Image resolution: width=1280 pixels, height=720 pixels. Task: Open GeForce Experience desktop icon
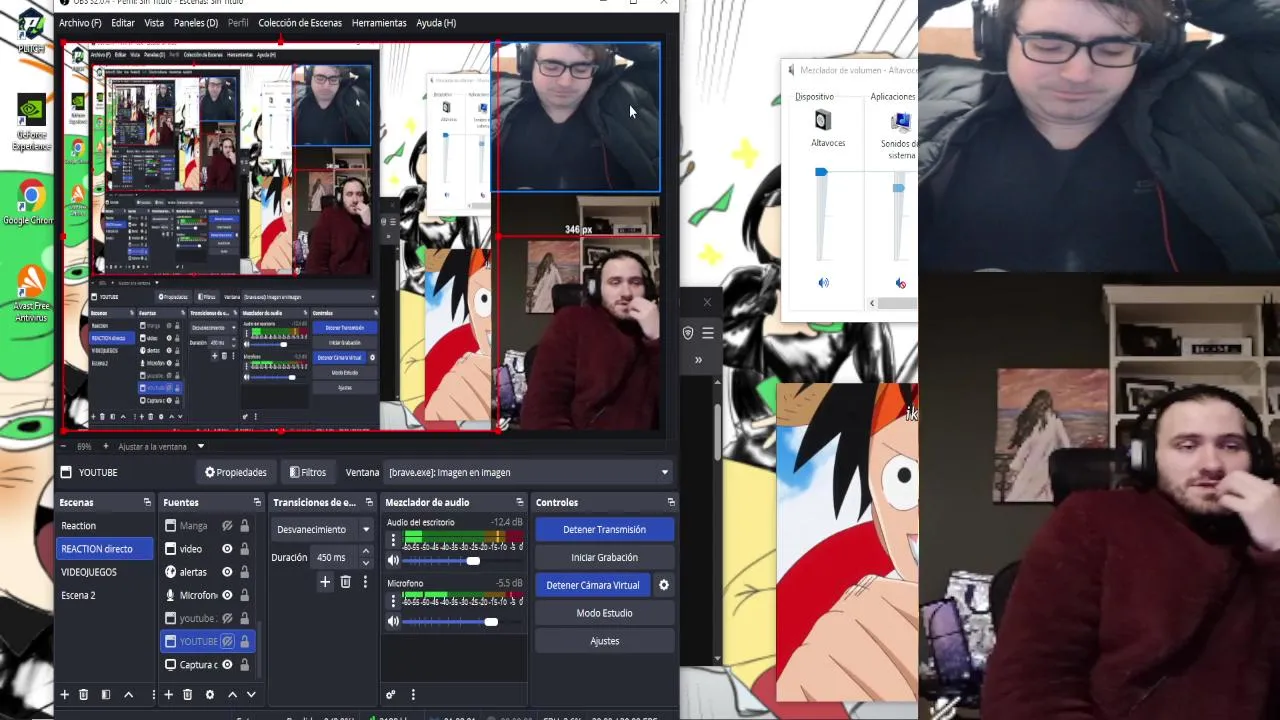pos(30,122)
